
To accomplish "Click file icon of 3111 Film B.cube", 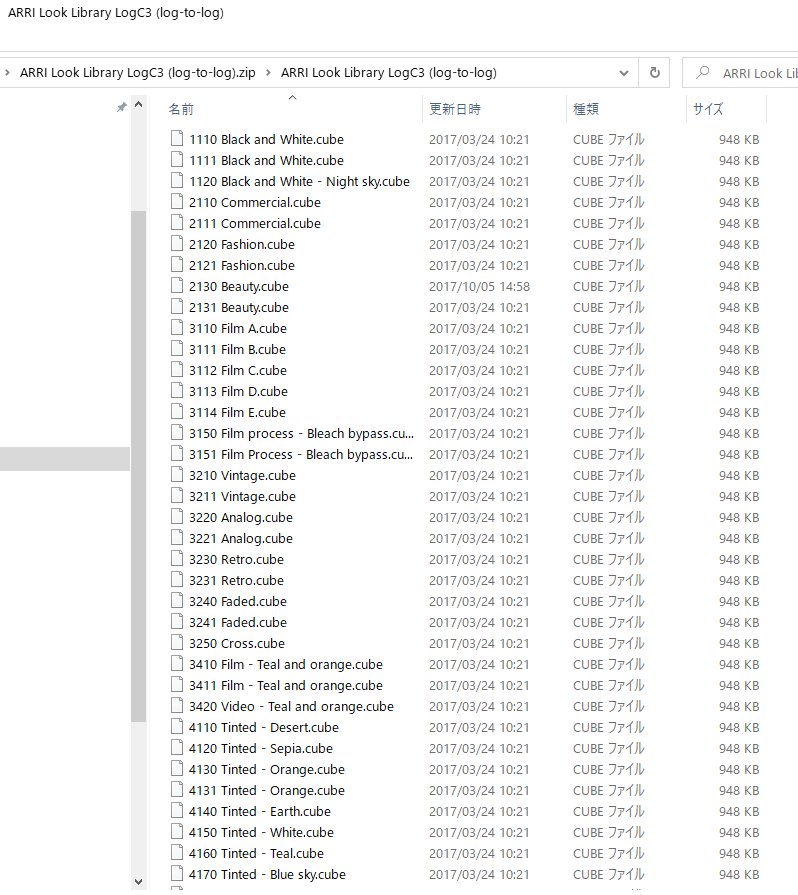I will coord(178,349).
